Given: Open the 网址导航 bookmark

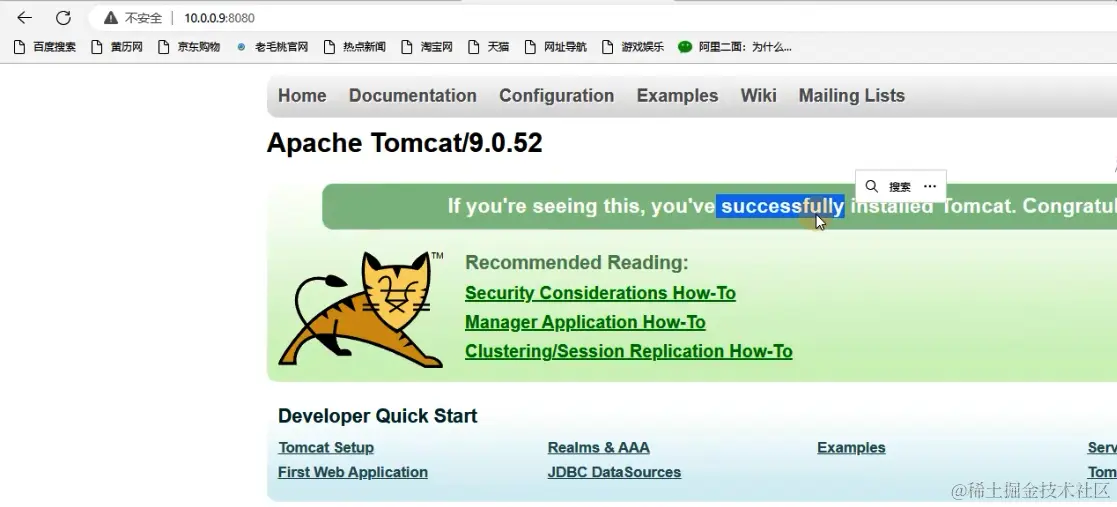Looking at the screenshot, I should coord(556,47).
